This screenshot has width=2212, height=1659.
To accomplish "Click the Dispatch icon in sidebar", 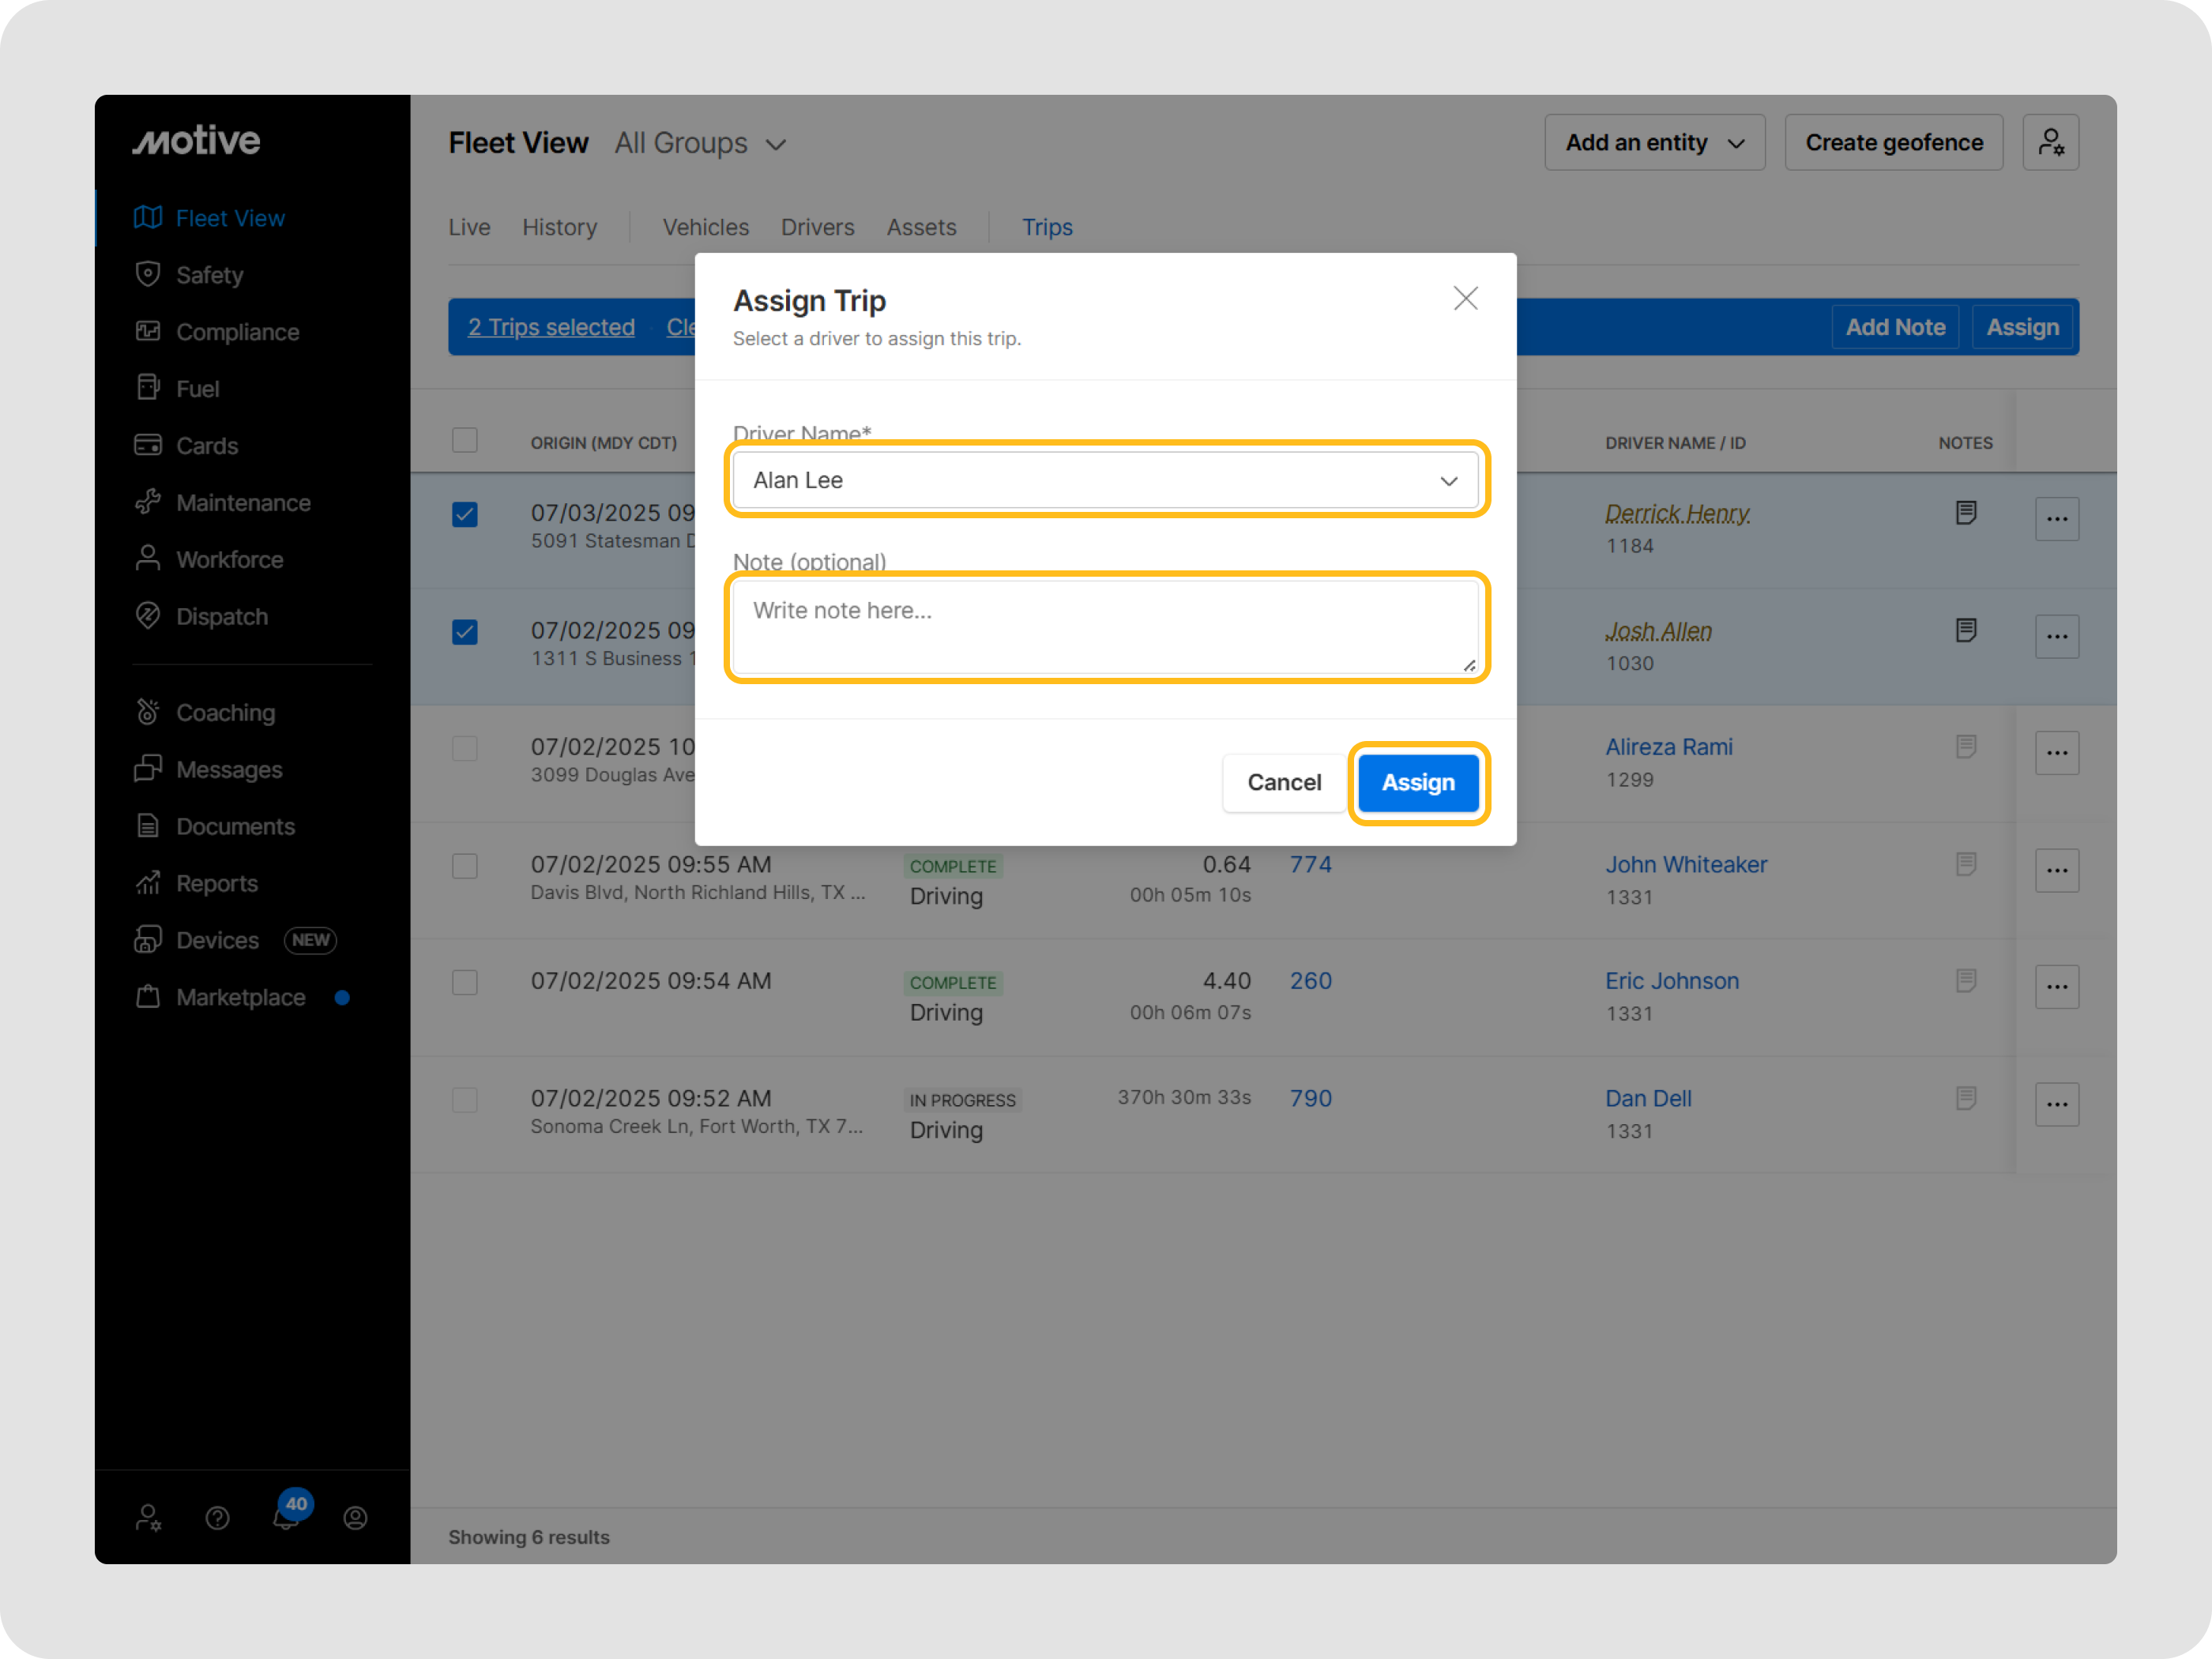I will click(x=148, y=616).
